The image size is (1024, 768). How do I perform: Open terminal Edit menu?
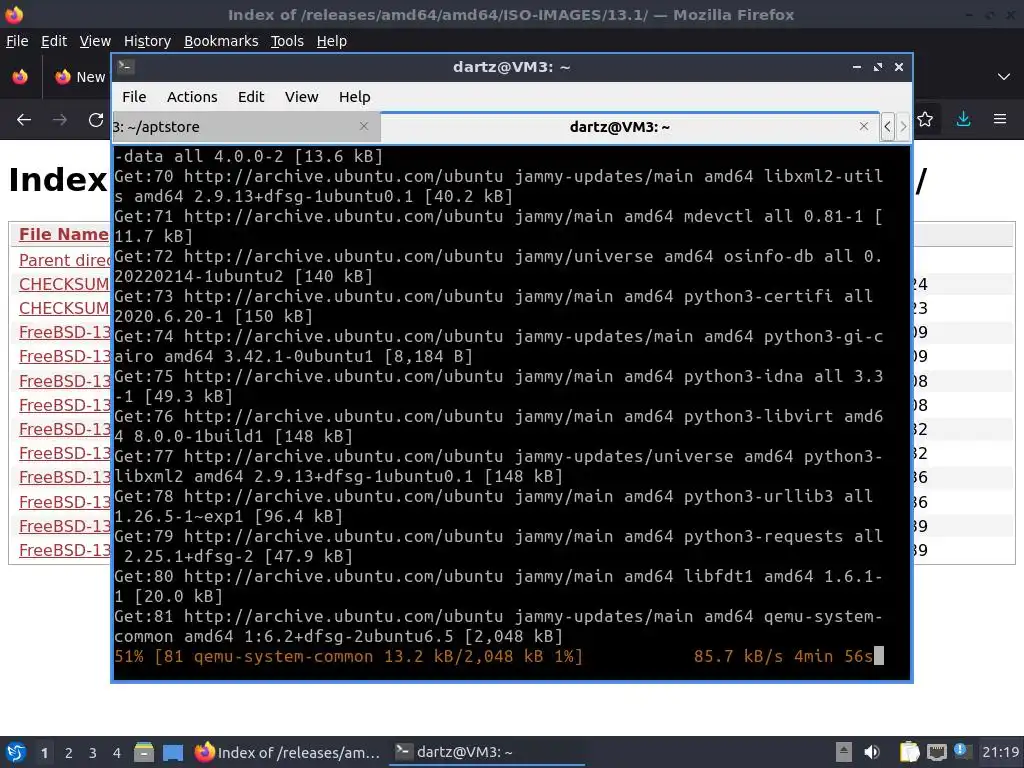(251, 97)
